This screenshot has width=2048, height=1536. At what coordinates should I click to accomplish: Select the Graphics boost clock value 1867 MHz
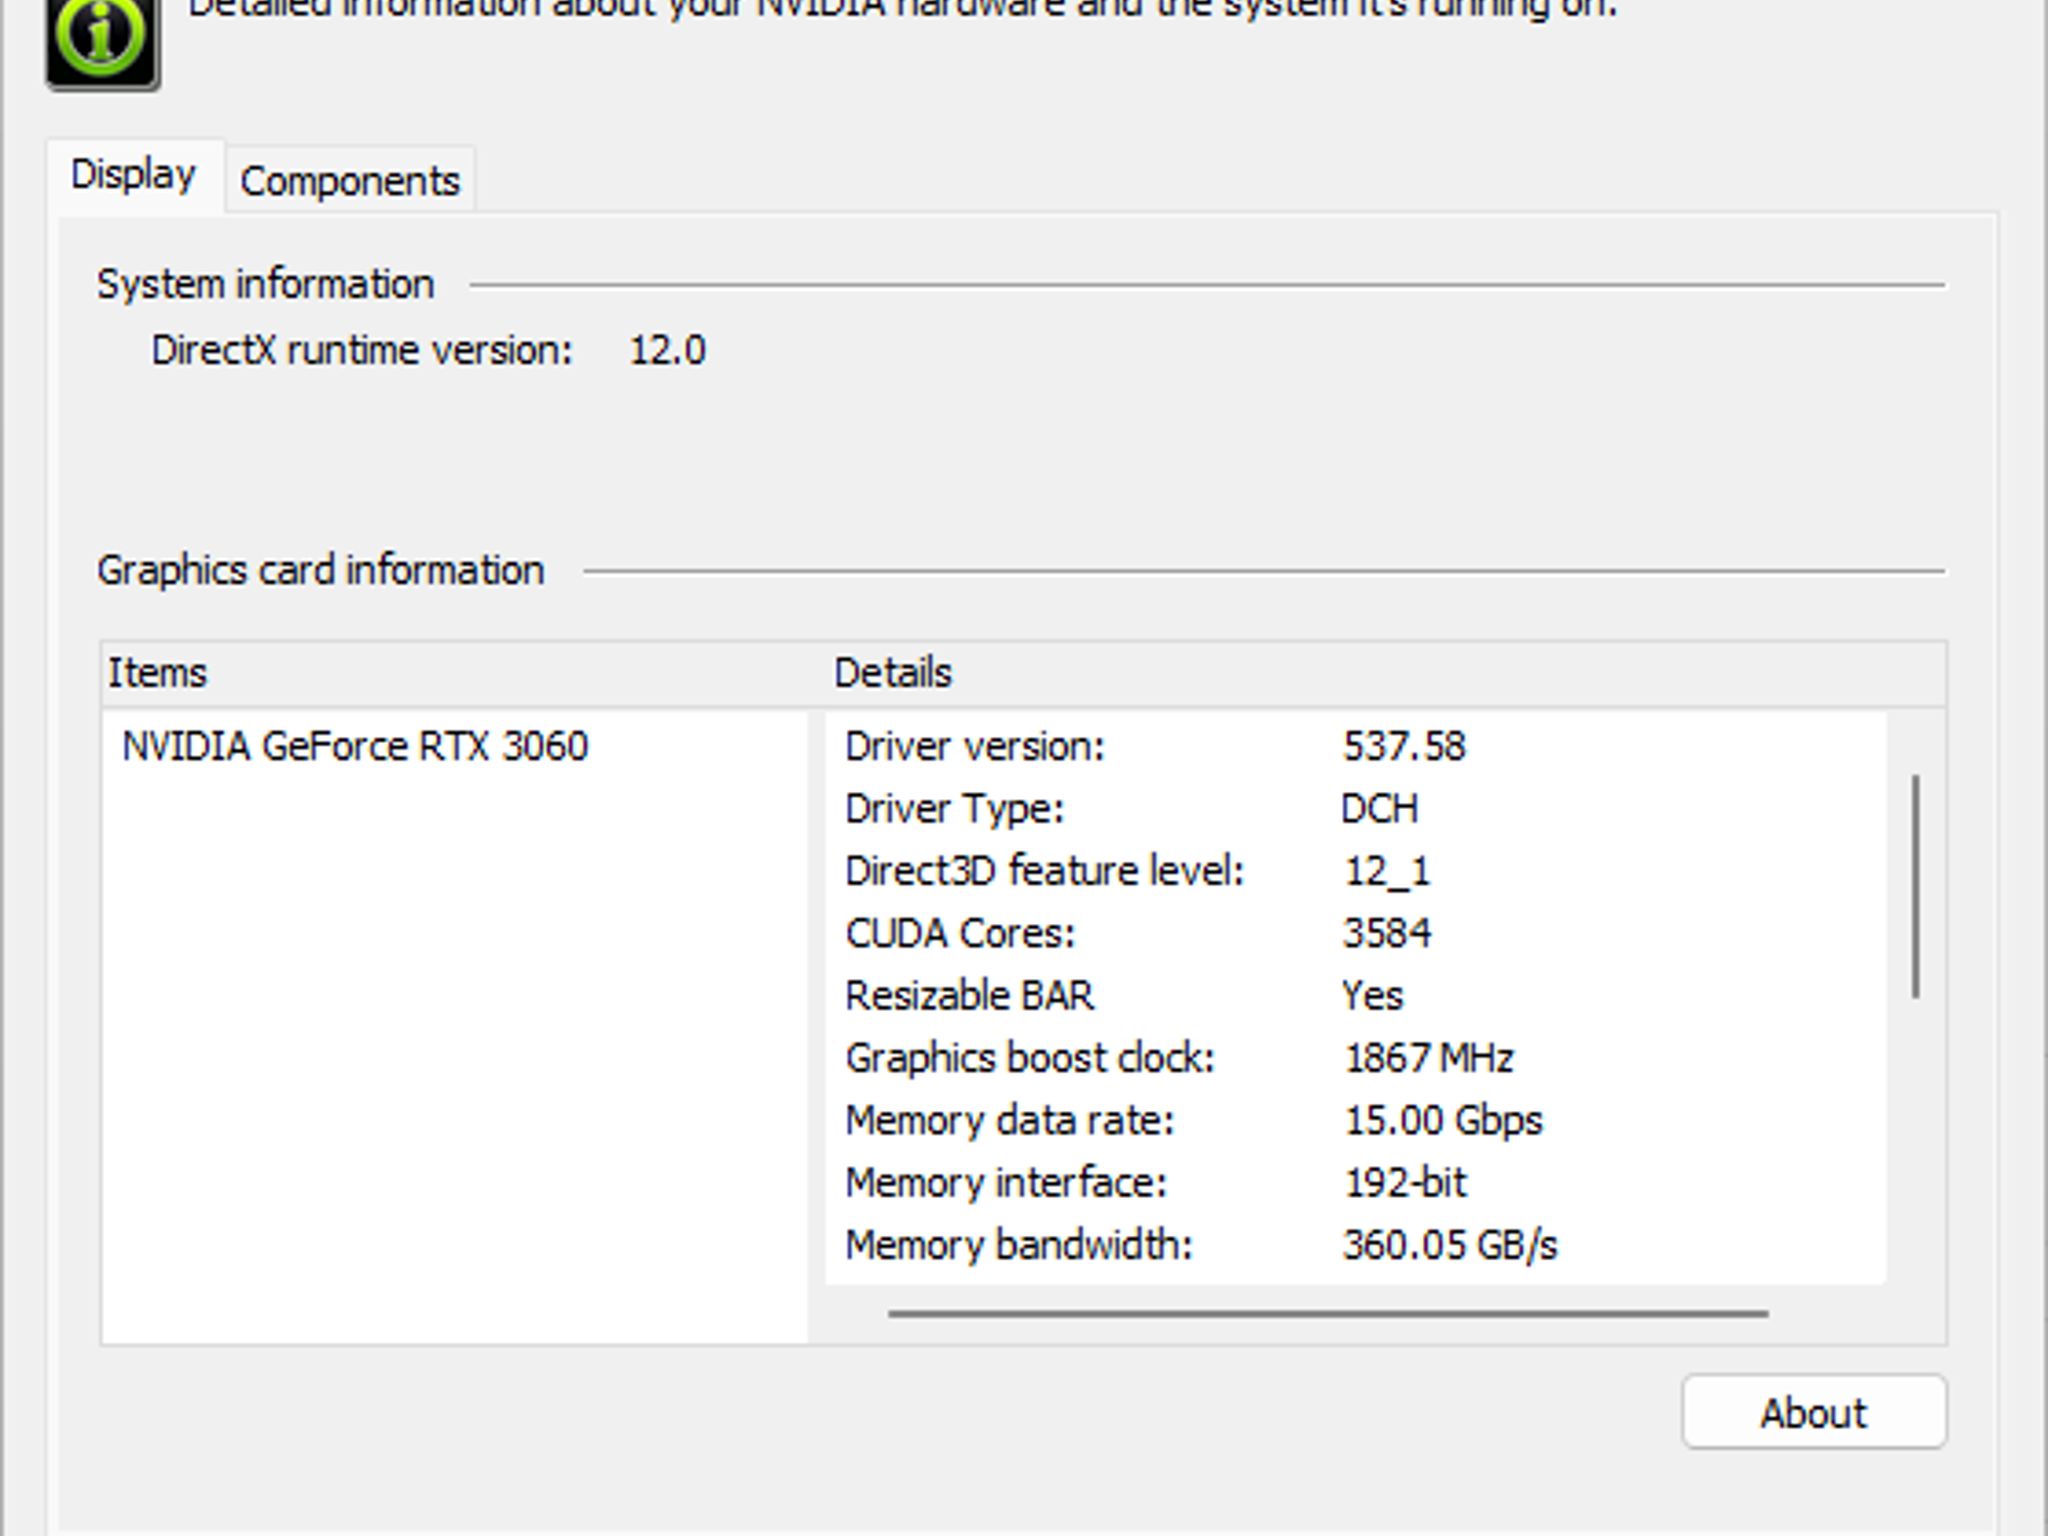tap(1429, 1058)
